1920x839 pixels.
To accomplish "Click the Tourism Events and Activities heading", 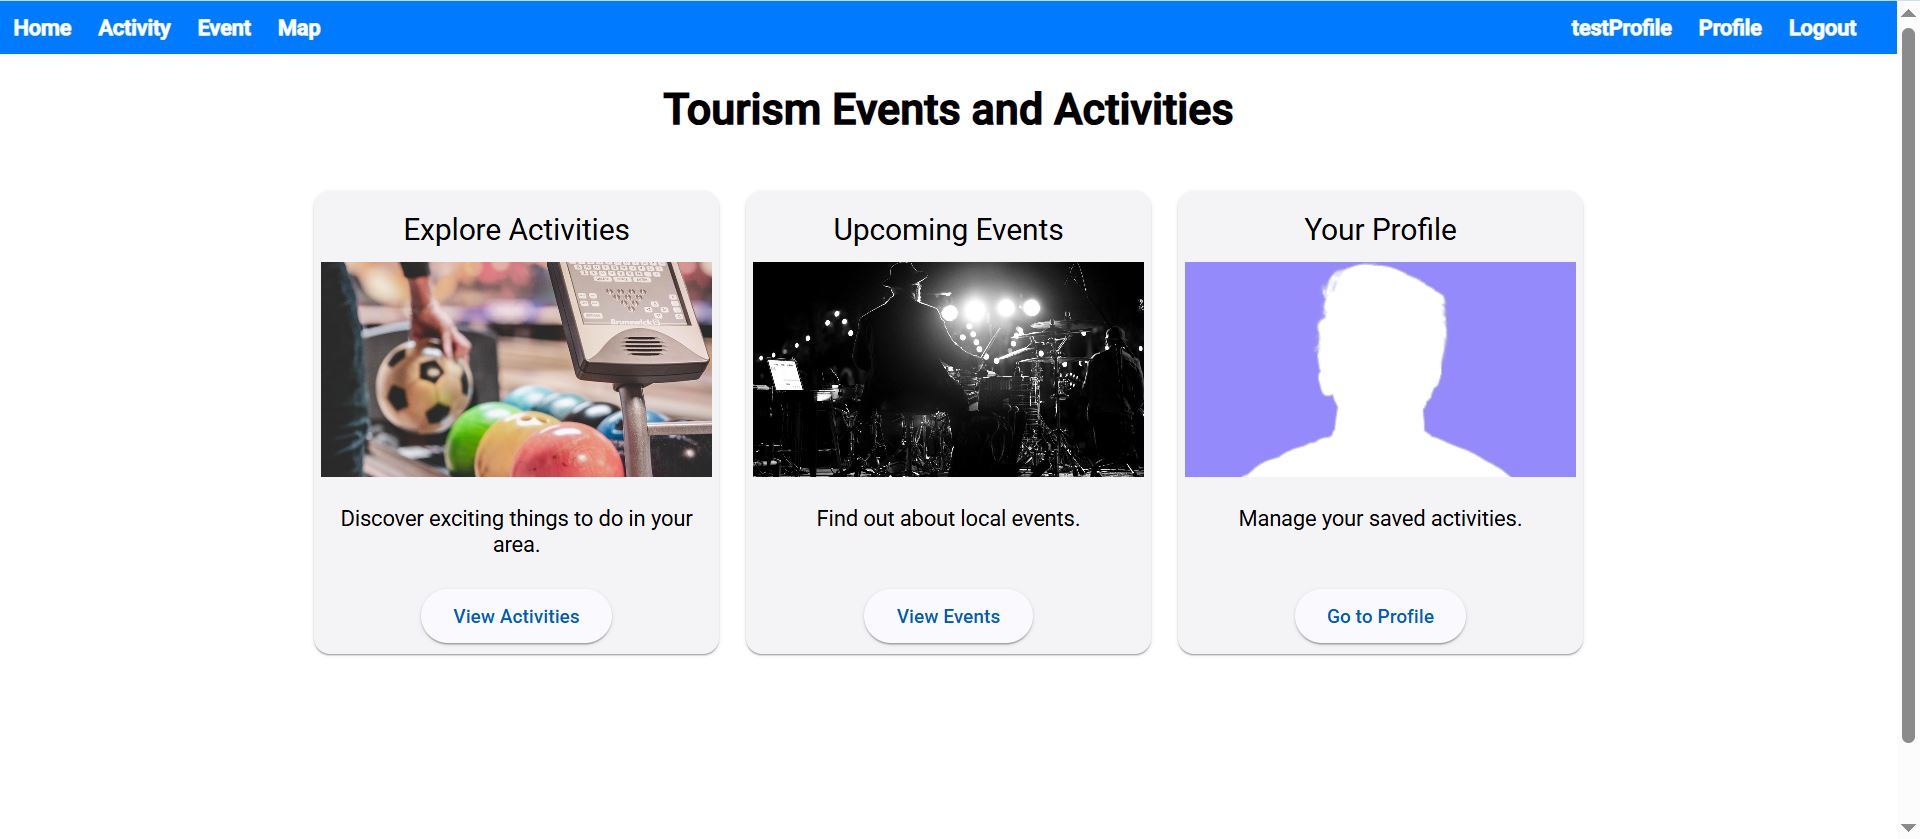I will pos(948,109).
